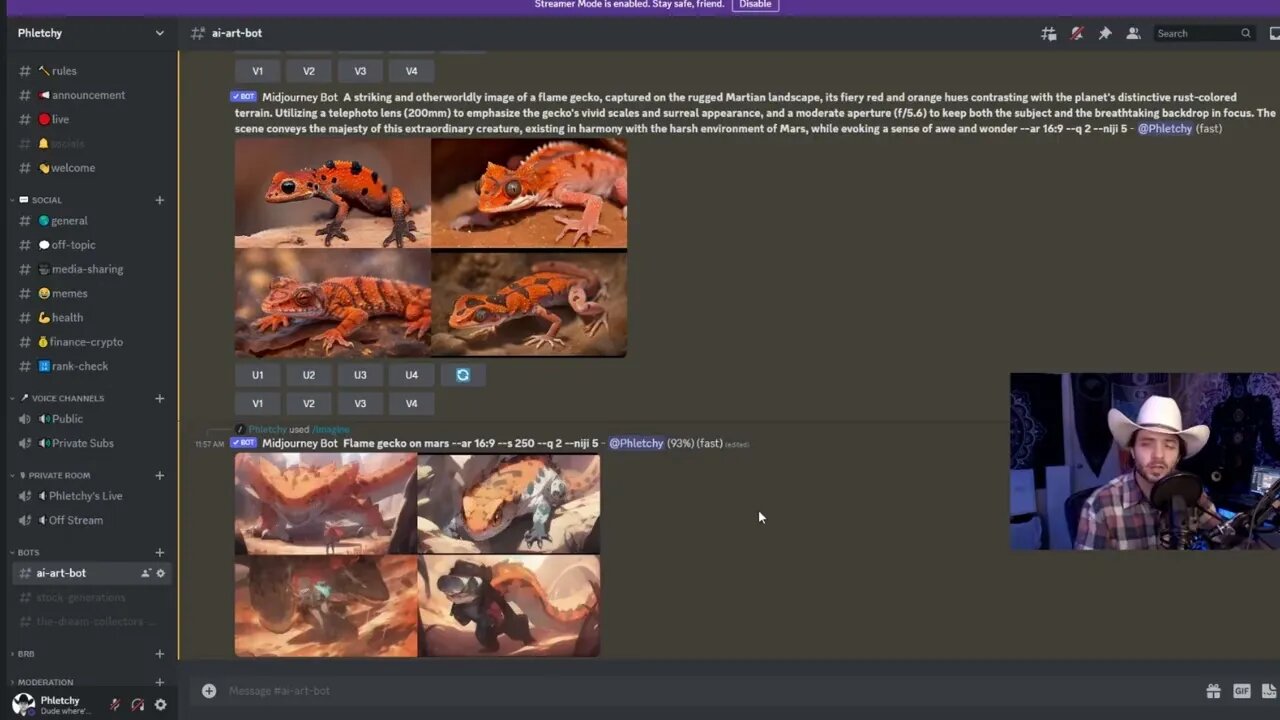1280x720 pixels.
Task: Click the create invite icon on ai-art-bot
Action: click(146, 573)
